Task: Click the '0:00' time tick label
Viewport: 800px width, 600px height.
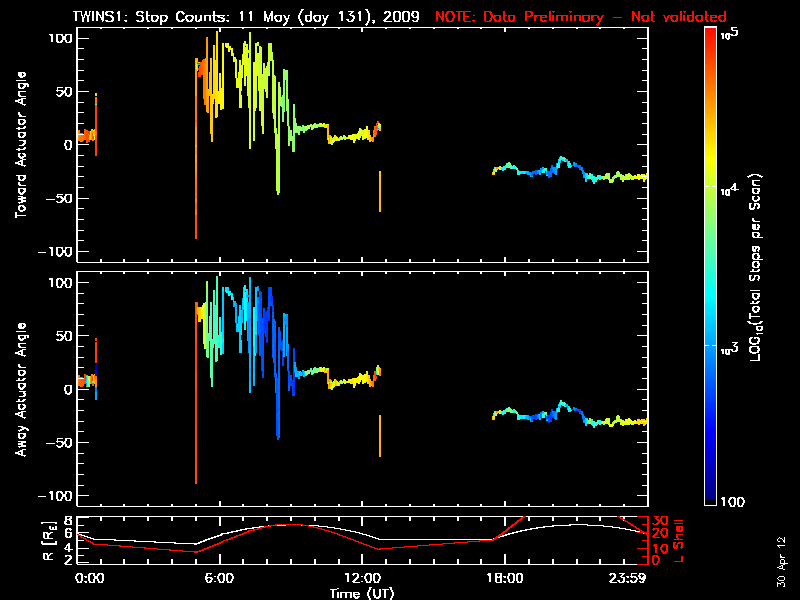Action: tap(89, 579)
